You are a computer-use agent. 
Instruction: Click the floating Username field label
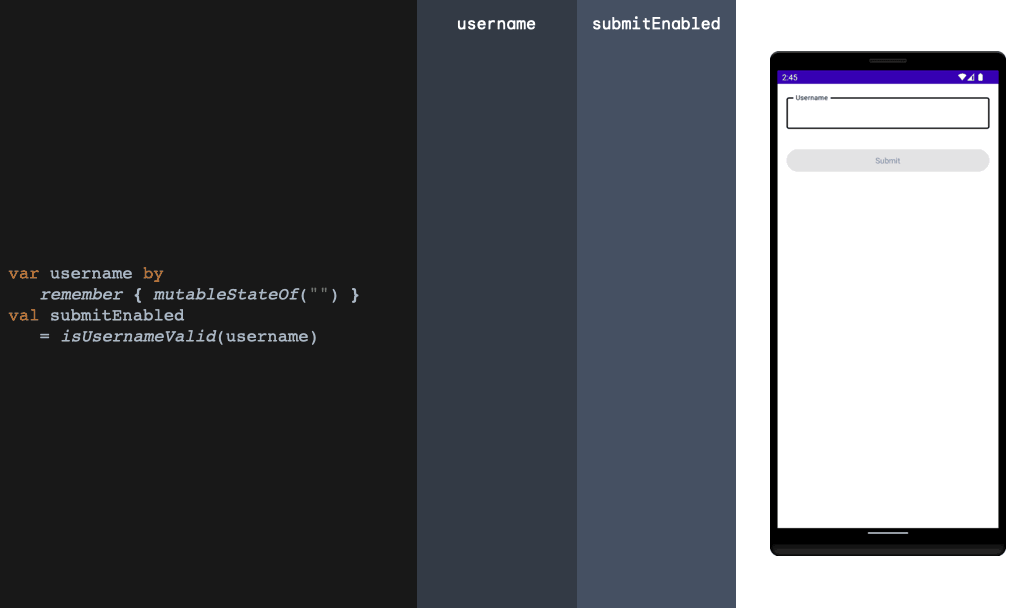pyautogui.click(x=811, y=98)
